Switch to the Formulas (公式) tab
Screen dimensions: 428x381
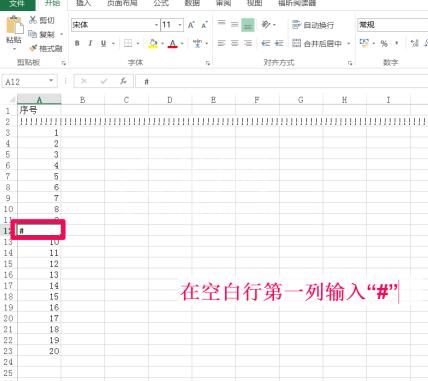coord(161,4)
